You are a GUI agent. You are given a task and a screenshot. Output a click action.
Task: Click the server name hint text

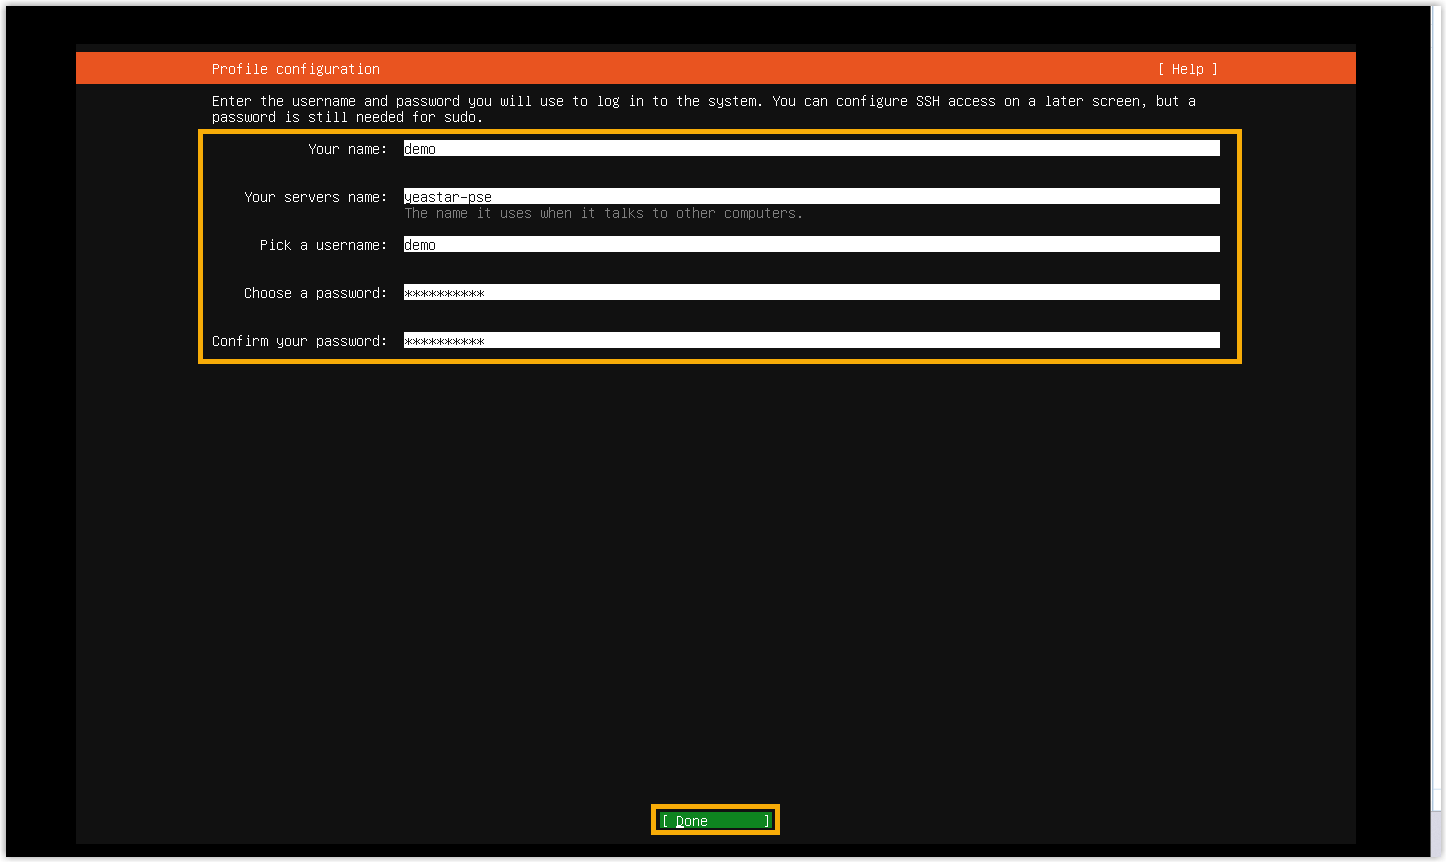click(603, 213)
